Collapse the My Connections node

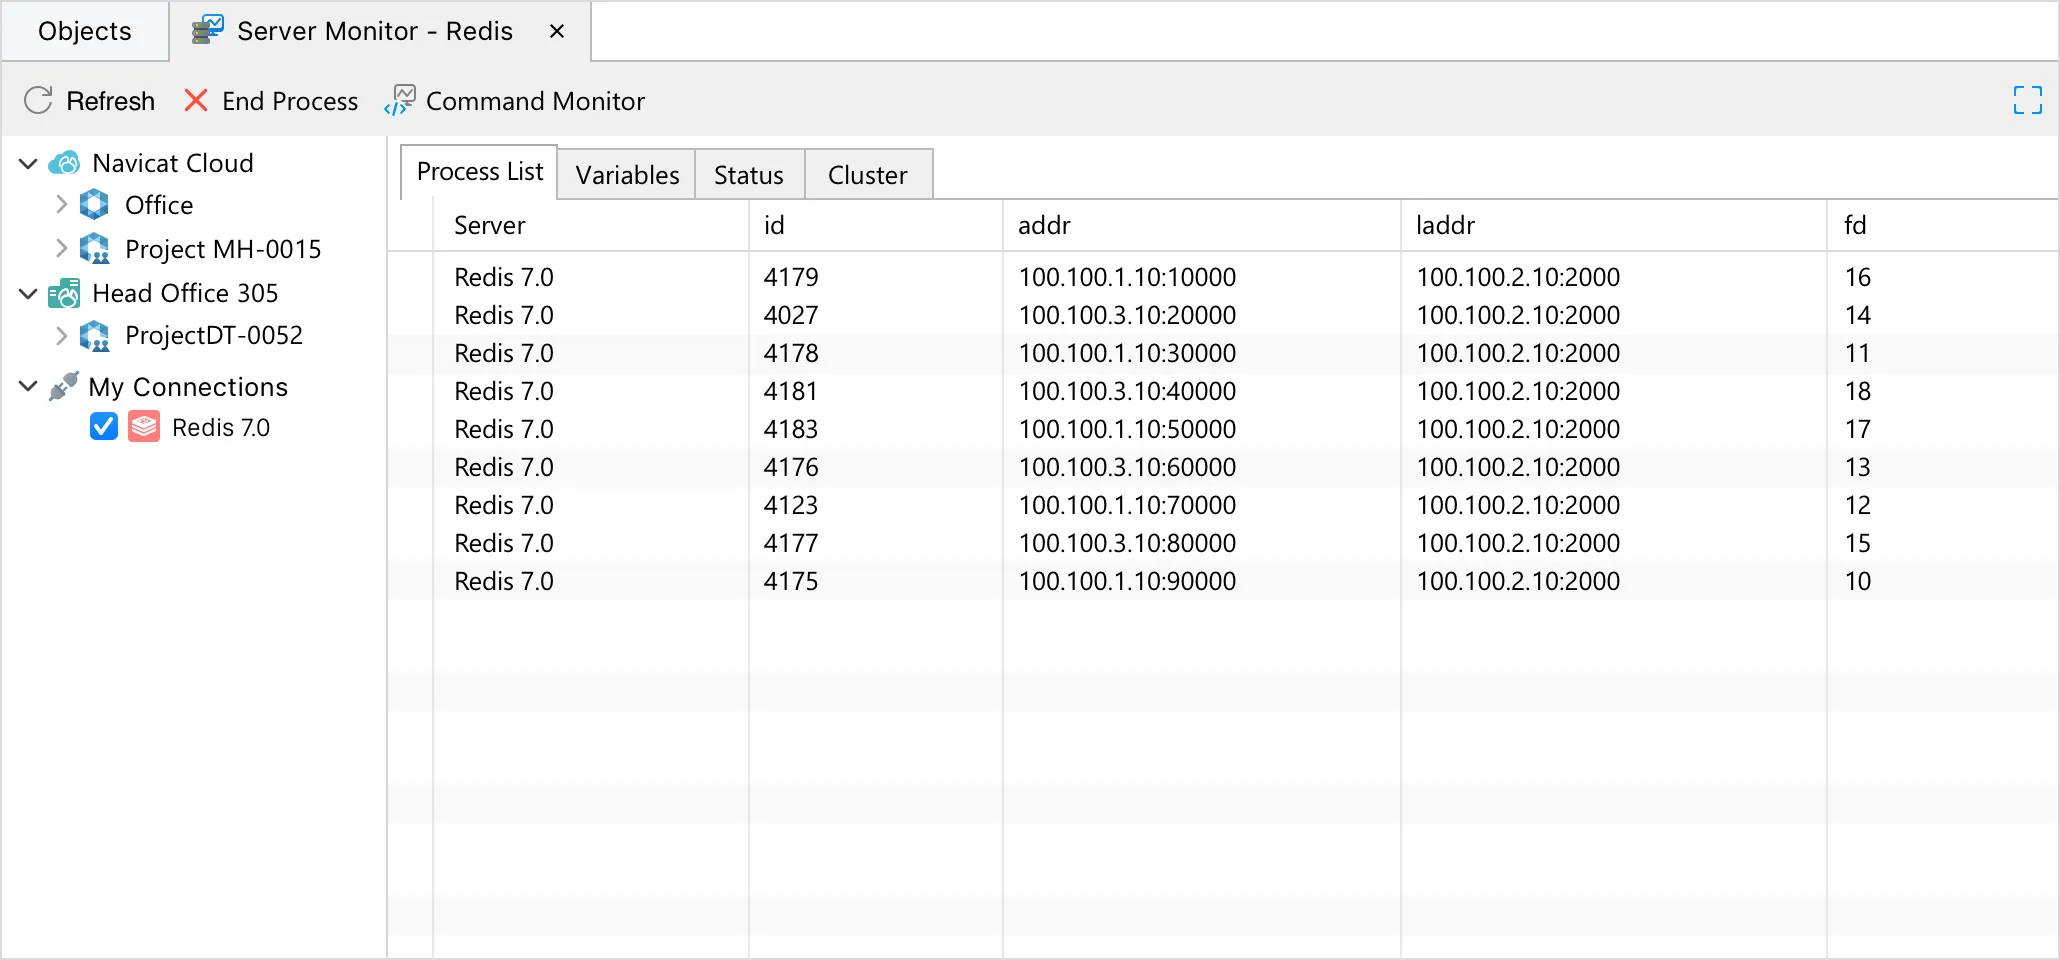[x=28, y=386]
